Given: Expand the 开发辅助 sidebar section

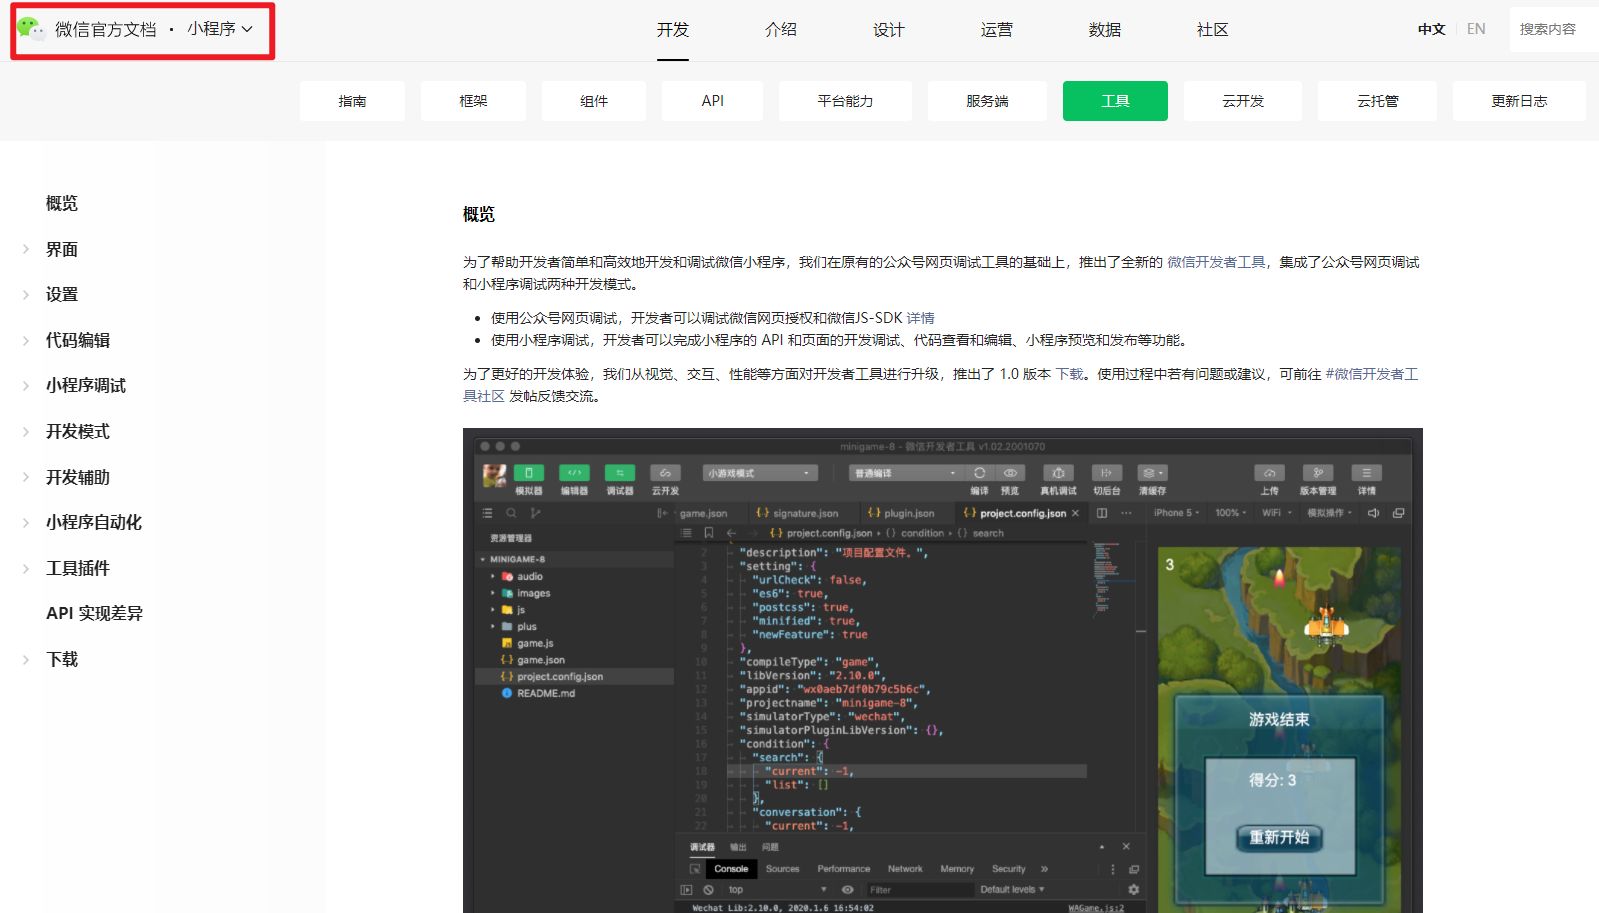Looking at the screenshot, I should (x=78, y=478).
